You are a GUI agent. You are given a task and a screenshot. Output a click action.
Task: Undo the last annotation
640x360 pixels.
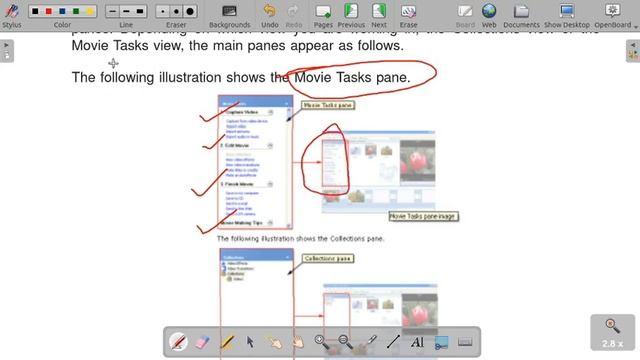(x=269, y=16)
